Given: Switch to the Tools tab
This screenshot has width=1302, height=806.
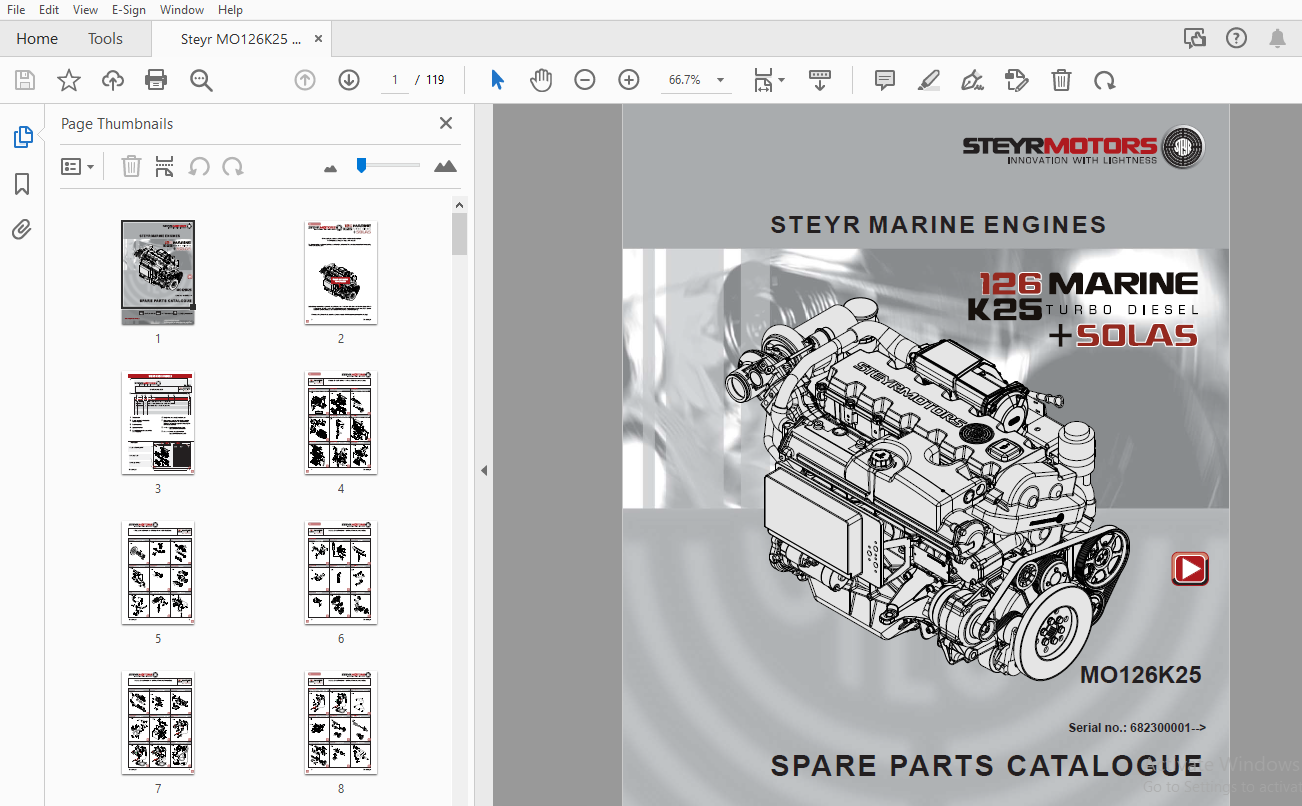Looking at the screenshot, I should (105, 39).
